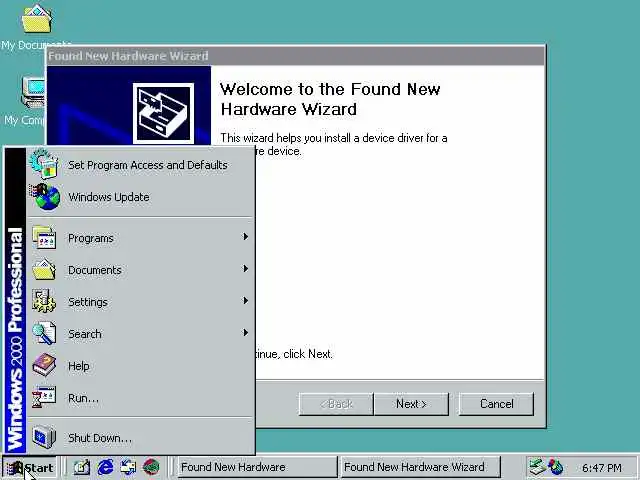Open My Documents desktop icon
Viewport: 640px width, 480px height.
[x=36, y=28]
